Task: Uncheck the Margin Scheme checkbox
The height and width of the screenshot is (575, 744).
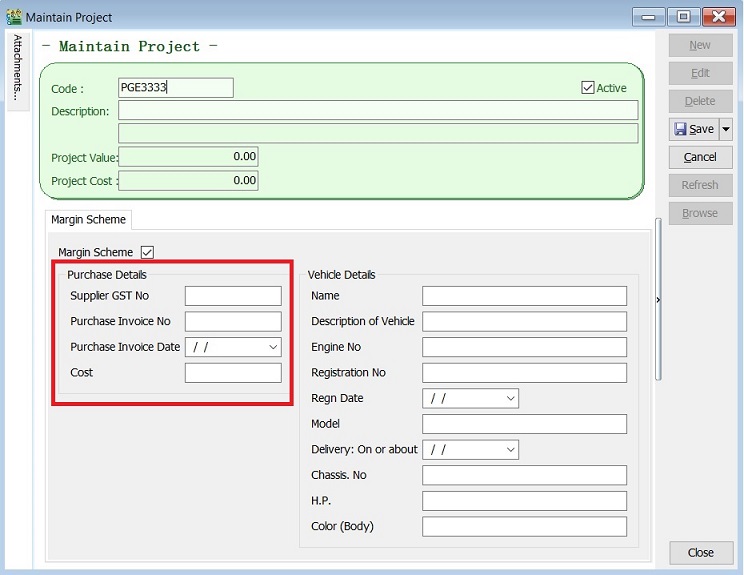Action: pos(148,252)
